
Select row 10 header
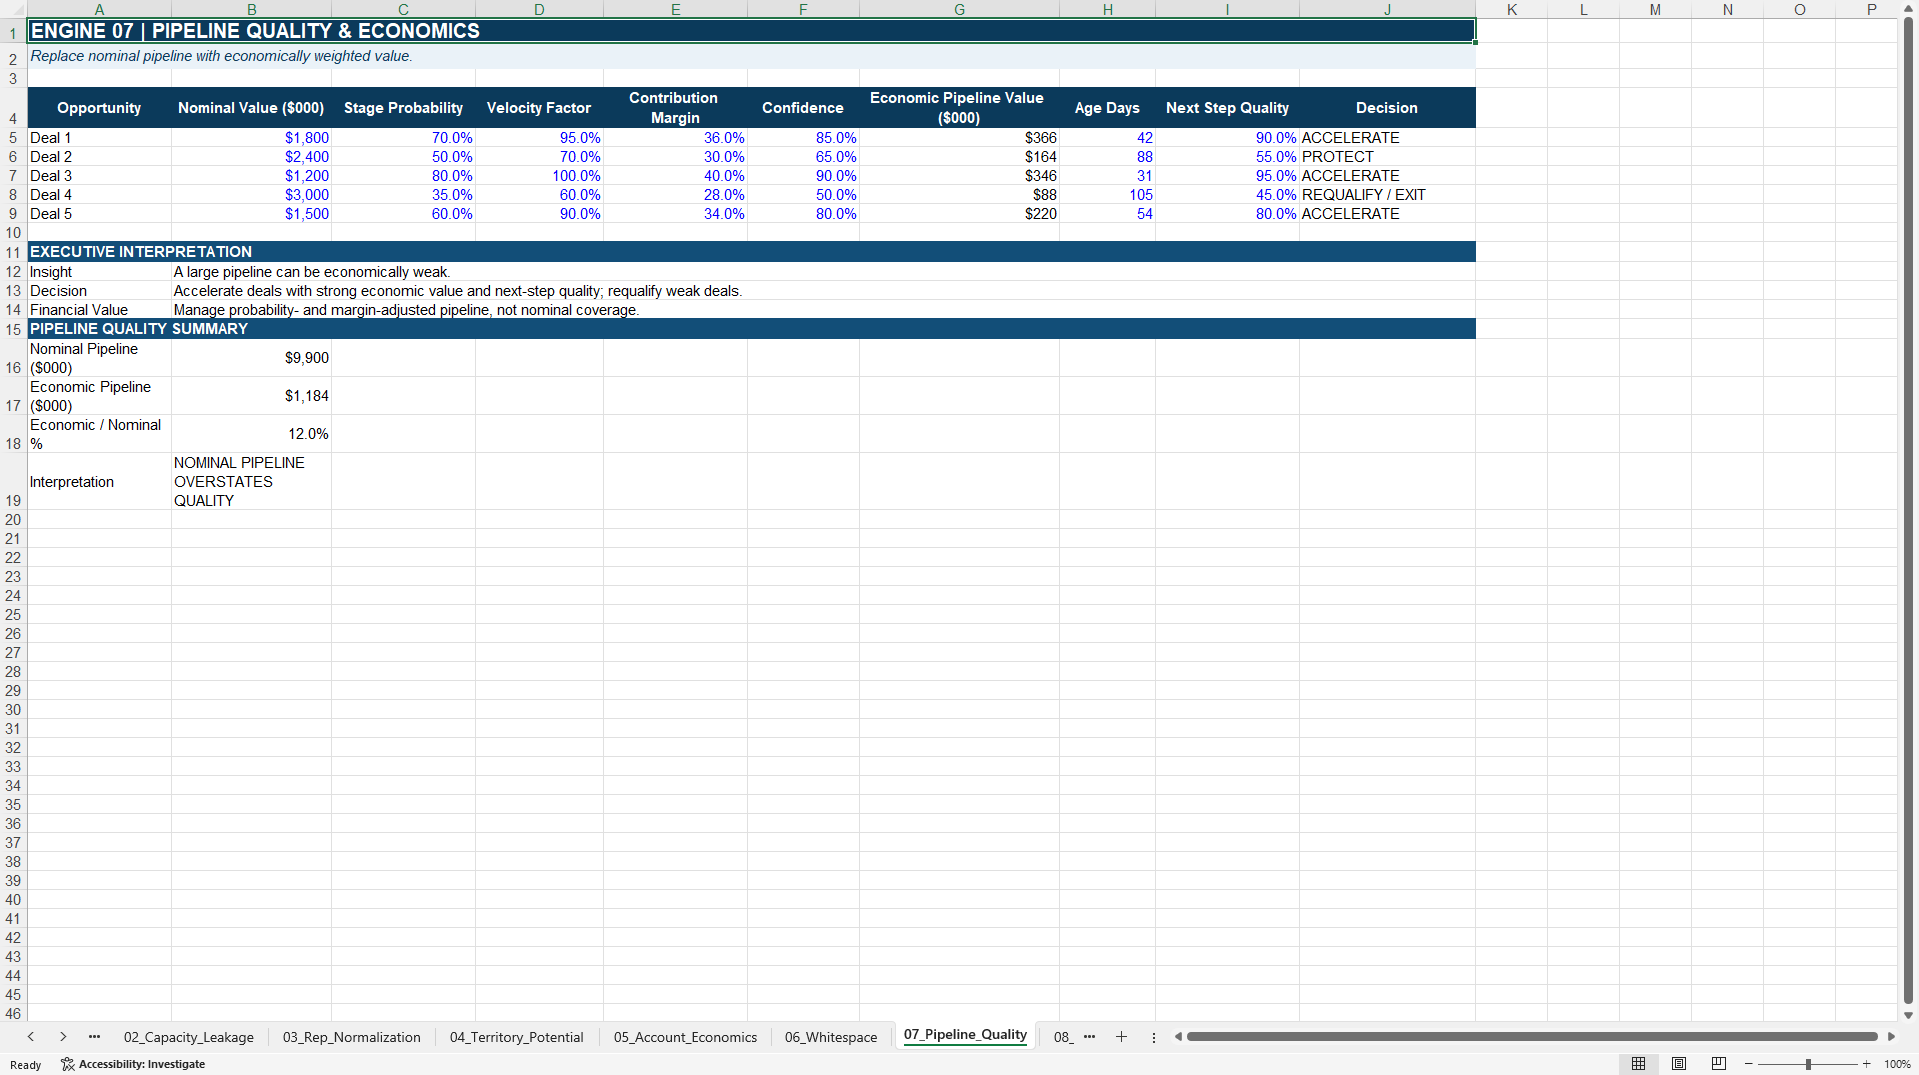[13, 233]
